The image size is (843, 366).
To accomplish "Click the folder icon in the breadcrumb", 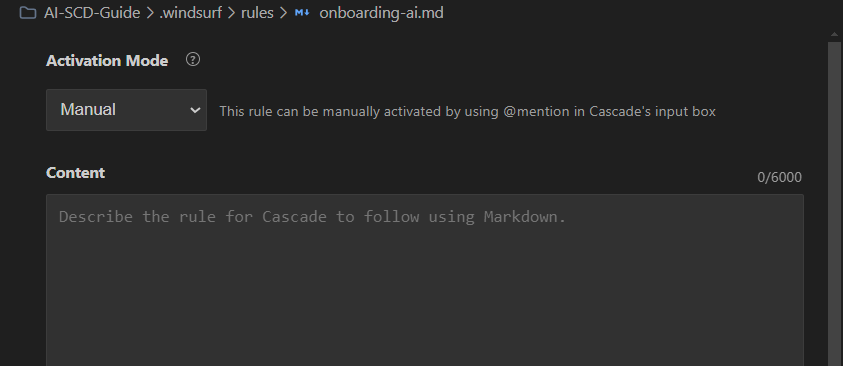I will (27, 13).
